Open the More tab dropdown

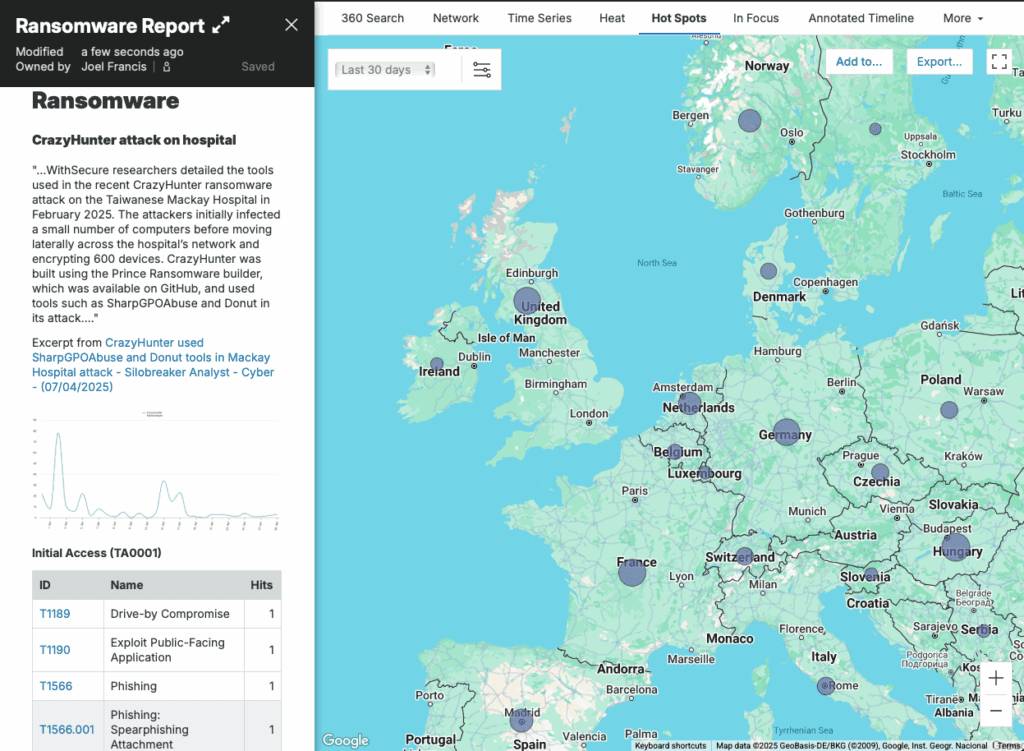963,18
